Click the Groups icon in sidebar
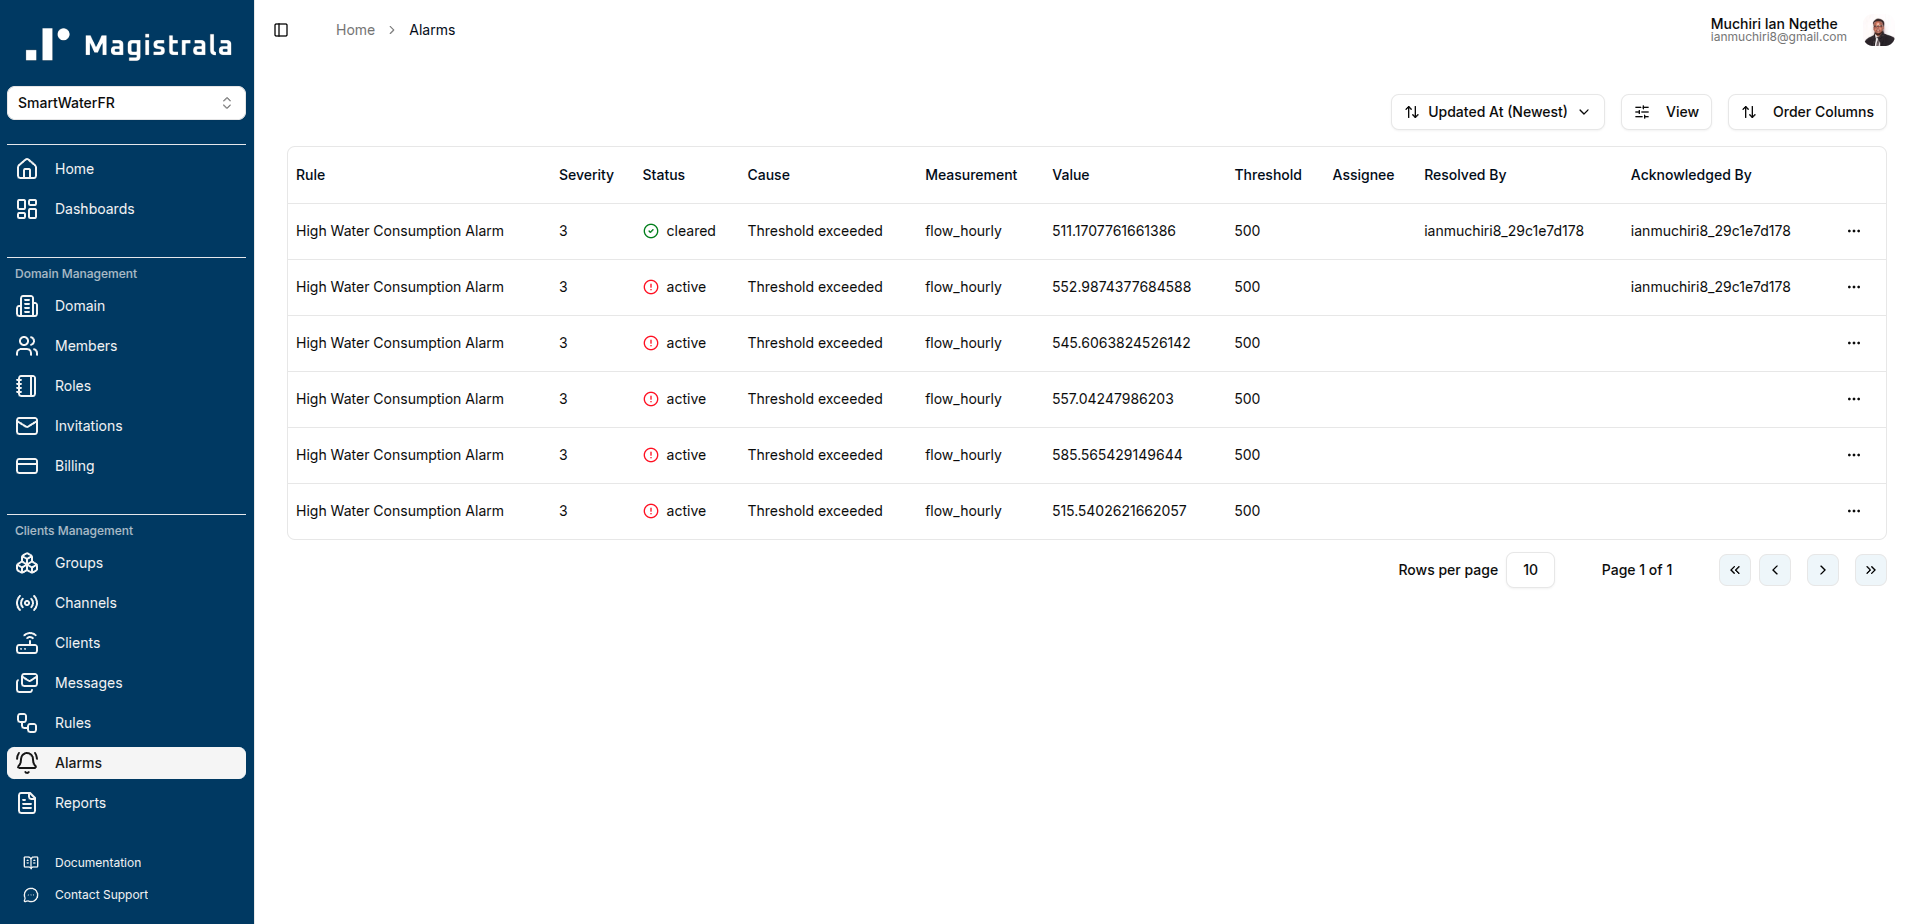 pos(27,563)
